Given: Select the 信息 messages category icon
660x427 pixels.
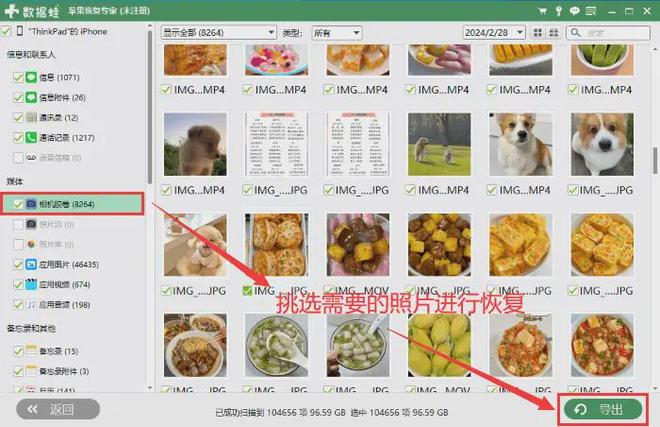Looking at the screenshot, I should click(32, 77).
